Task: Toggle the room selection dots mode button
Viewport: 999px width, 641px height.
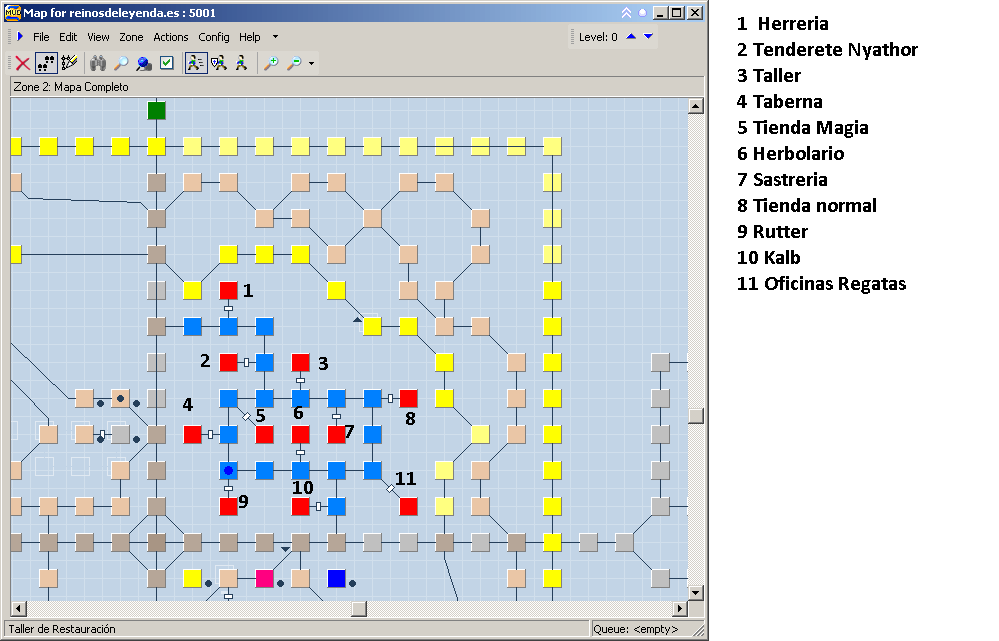Action: click(46, 63)
